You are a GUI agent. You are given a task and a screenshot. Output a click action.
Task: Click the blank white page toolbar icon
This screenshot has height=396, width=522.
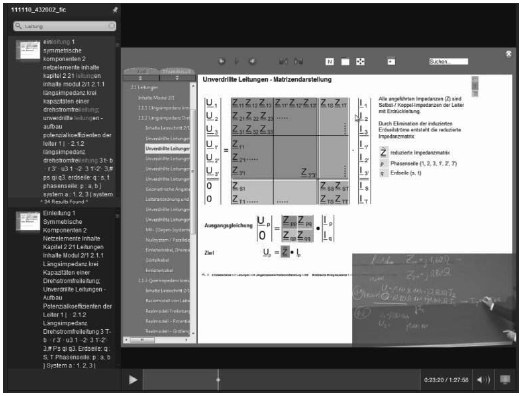coord(345,62)
